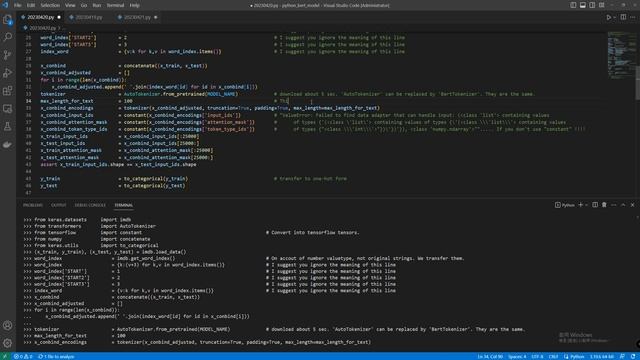
Task: Change indentation via Spaces: 4
Action: 517,356
